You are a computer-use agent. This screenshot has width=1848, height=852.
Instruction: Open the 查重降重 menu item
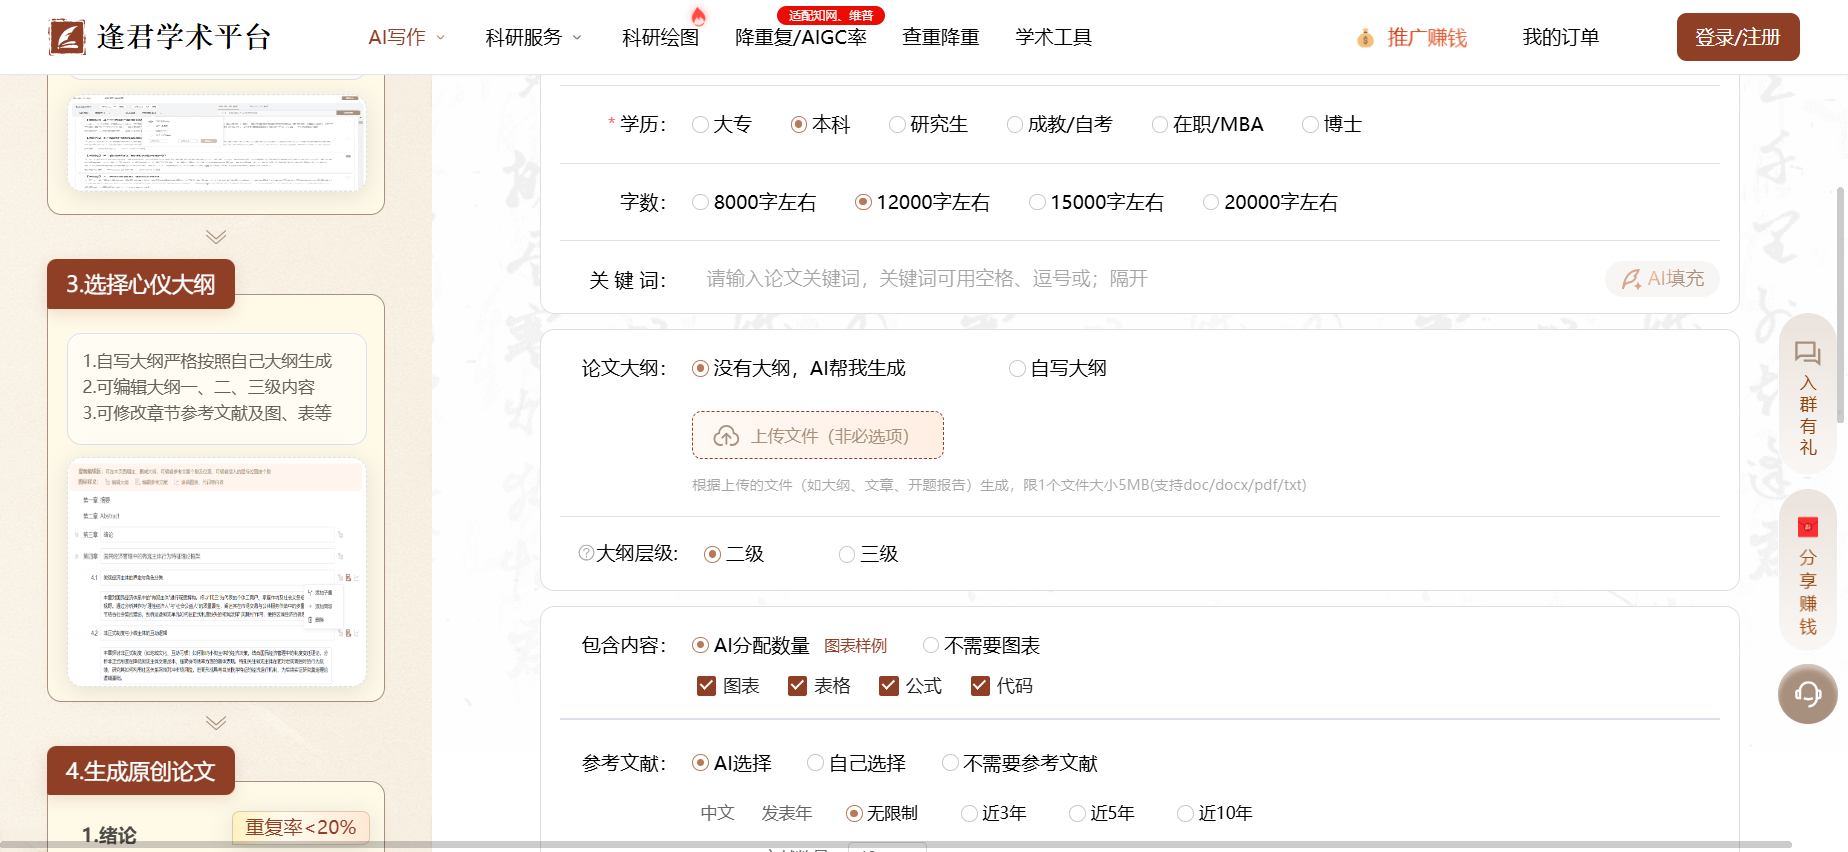point(940,38)
